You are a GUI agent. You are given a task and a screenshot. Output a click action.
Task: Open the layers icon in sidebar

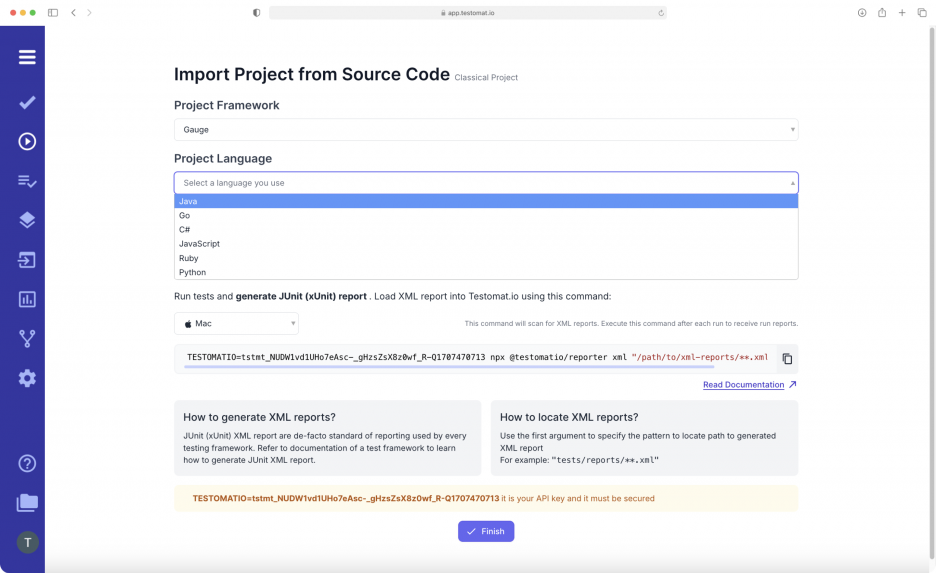tap(27, 220)
